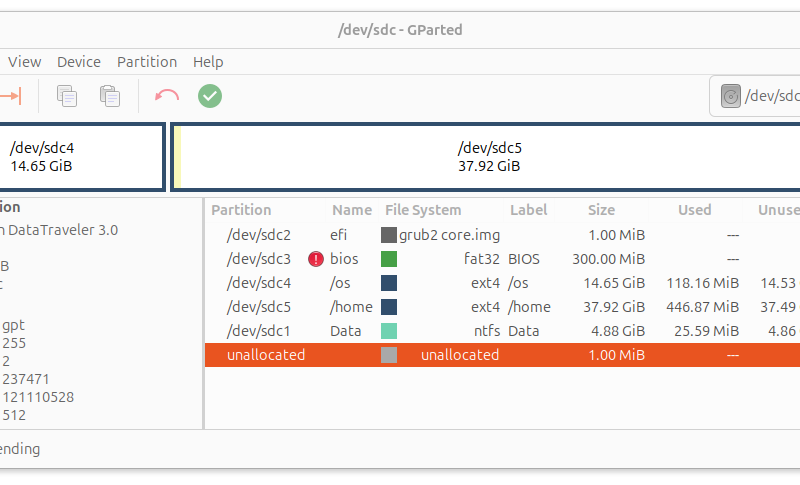Click the Copy partition toolbar icon
This screenshot has width=800, height=485.
click(67, 96)
